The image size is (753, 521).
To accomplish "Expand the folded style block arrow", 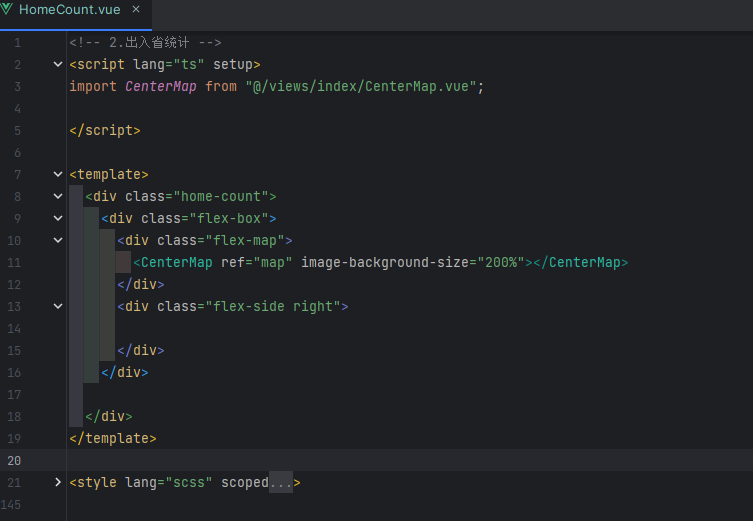I will (58, 483).
